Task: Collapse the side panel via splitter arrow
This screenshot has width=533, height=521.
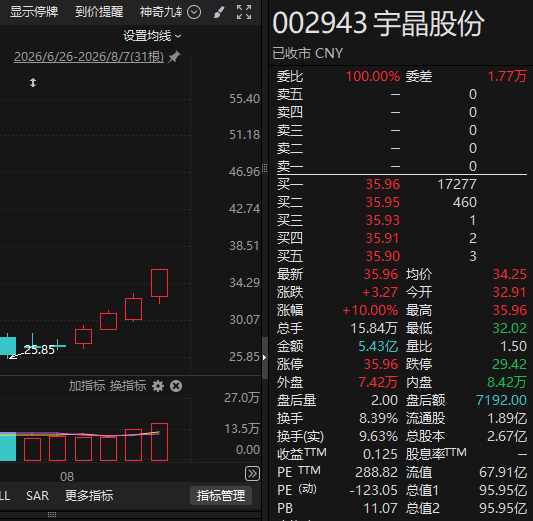Action: click(265, 358)
